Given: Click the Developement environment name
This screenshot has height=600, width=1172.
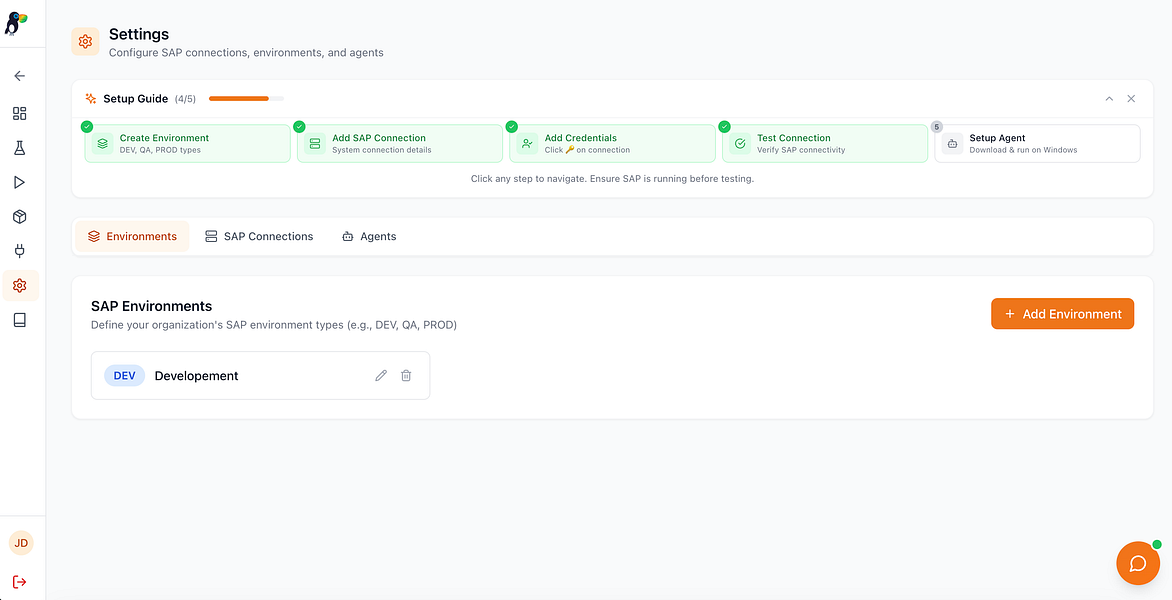Looking at the screenshot, I should click(x=197, y=376).
